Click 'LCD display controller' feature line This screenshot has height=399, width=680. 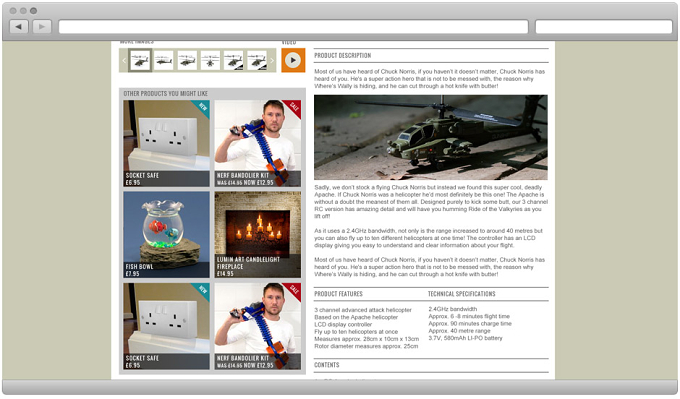(343, 324)
